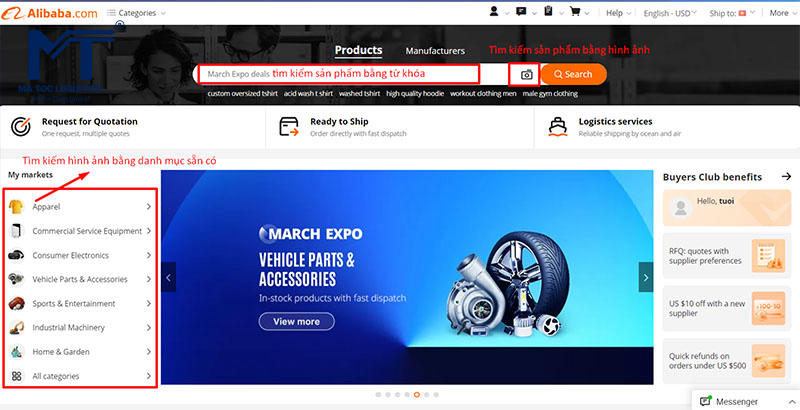Click the Alibaba.com logo
The height and width of the screenshot is (410, 800).
(x=49, y=13)
